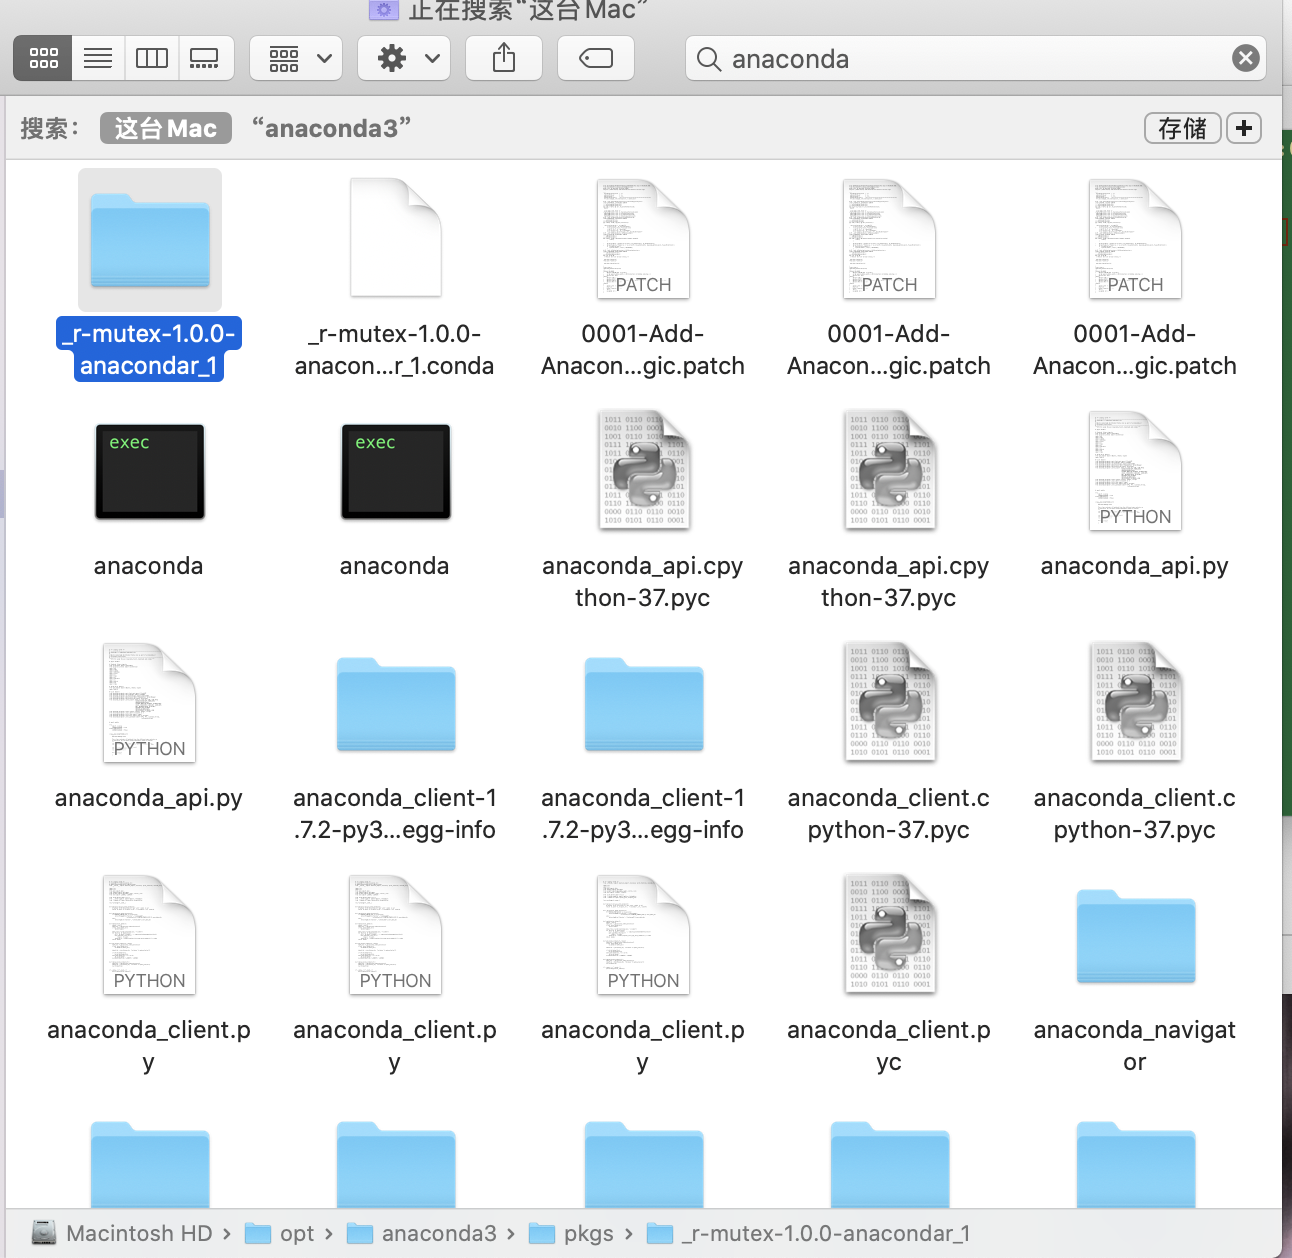Image resolution: width=1292 pixels, height=1258 pixels.
Task: Open the group-by arrangement dropdown
Action: tap(296, 58)
